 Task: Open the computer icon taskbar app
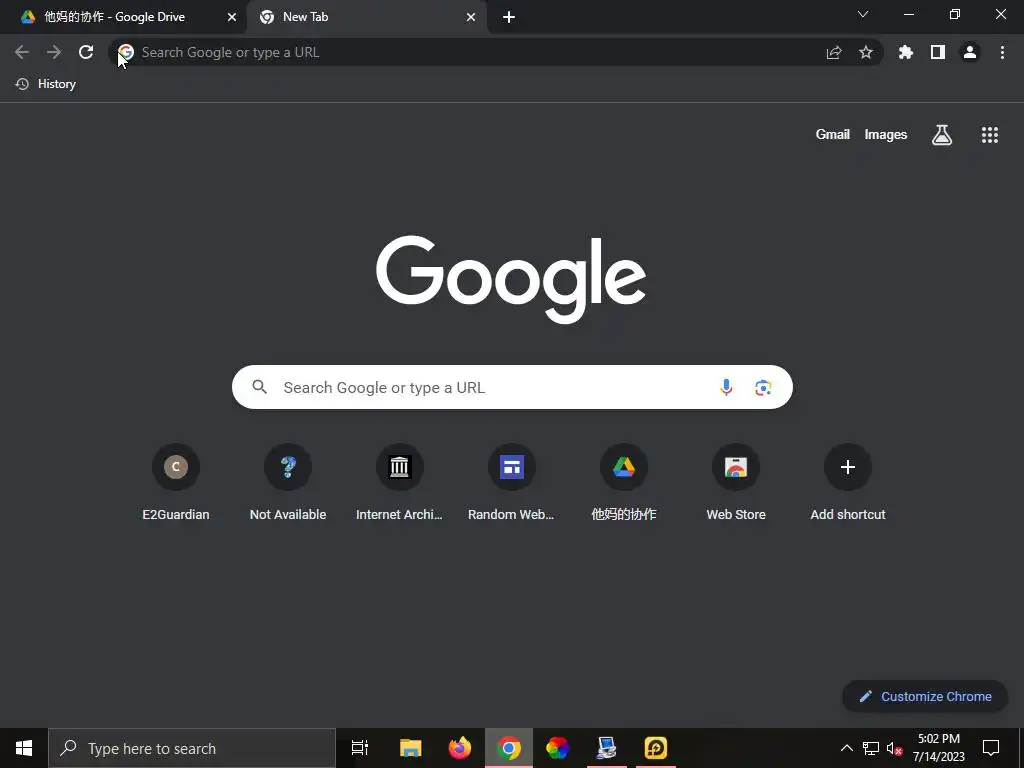pos(607,748)
